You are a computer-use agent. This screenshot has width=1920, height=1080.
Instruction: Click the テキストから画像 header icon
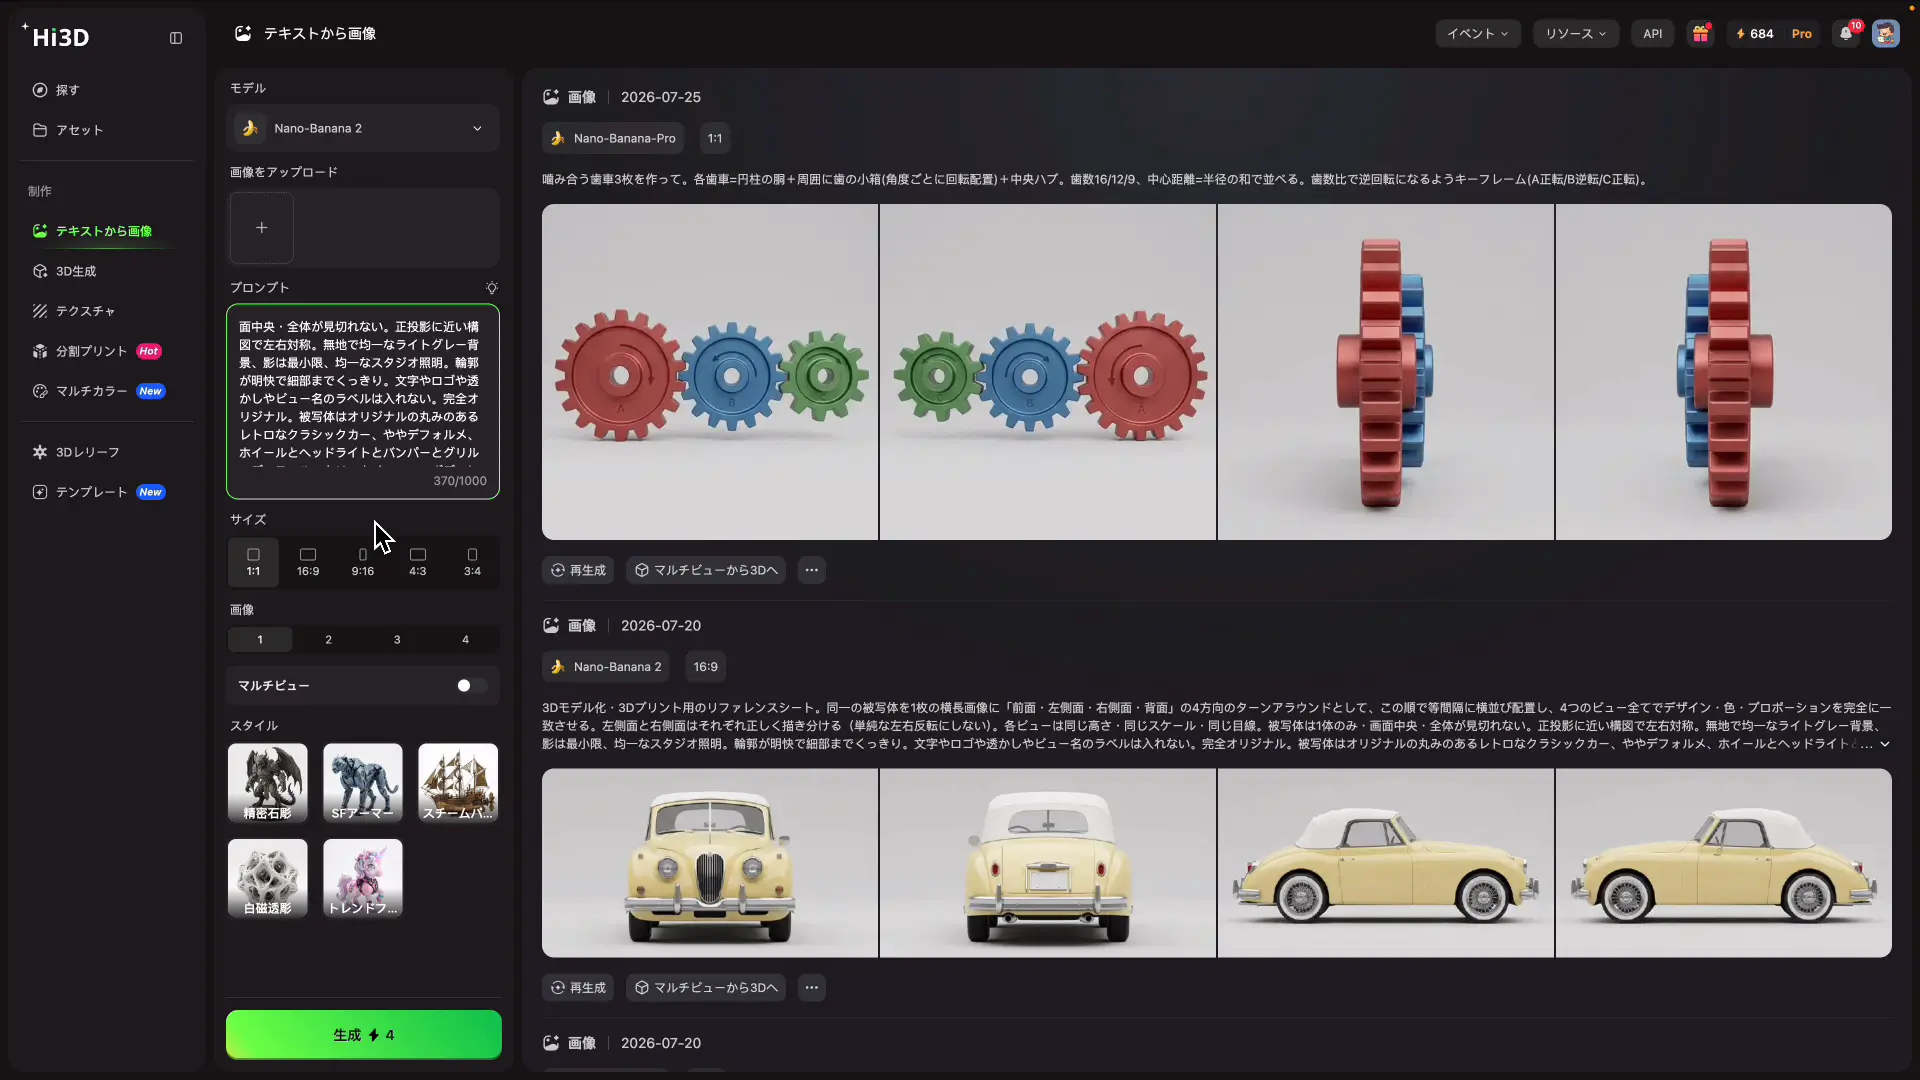point(243,34)
